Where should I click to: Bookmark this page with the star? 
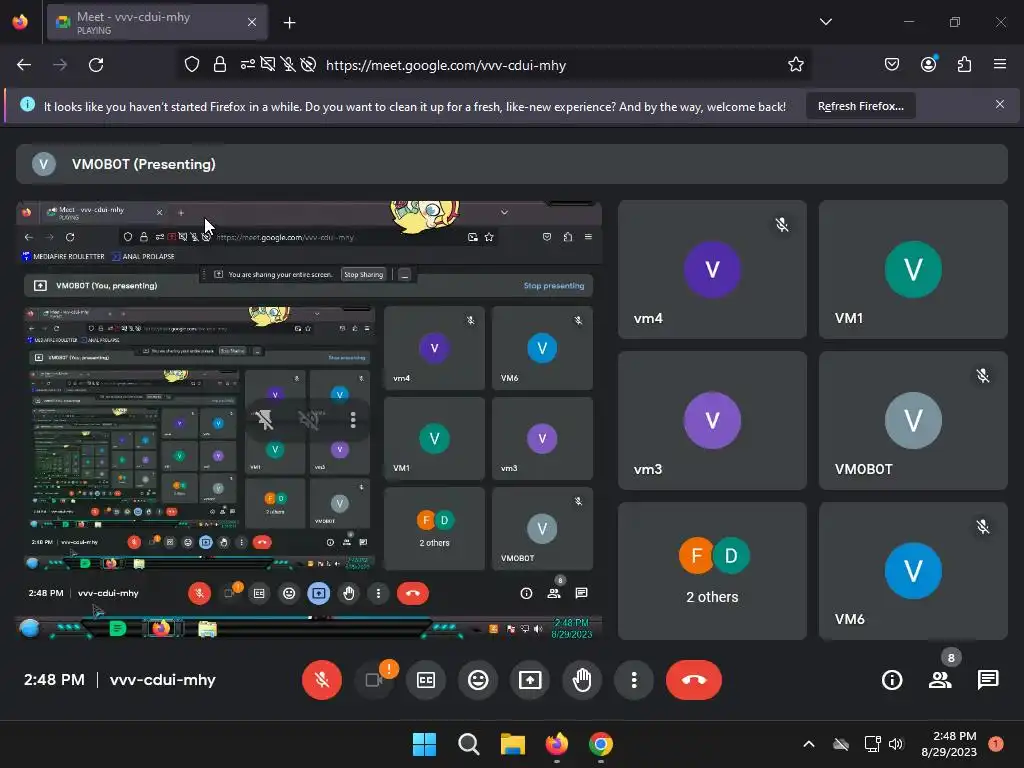[795, 65]
